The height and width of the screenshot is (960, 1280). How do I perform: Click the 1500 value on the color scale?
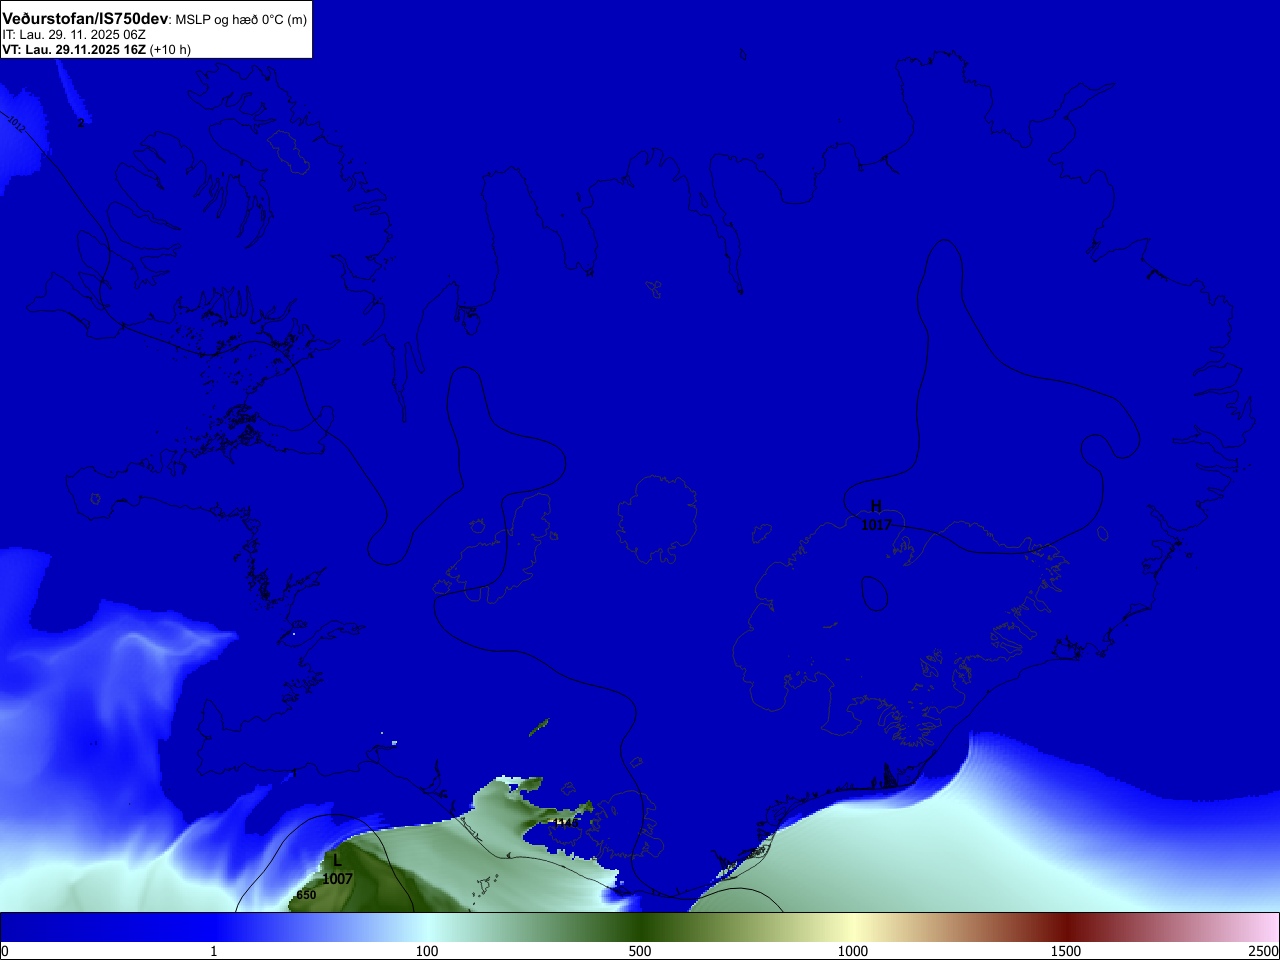click(1066, 951)
